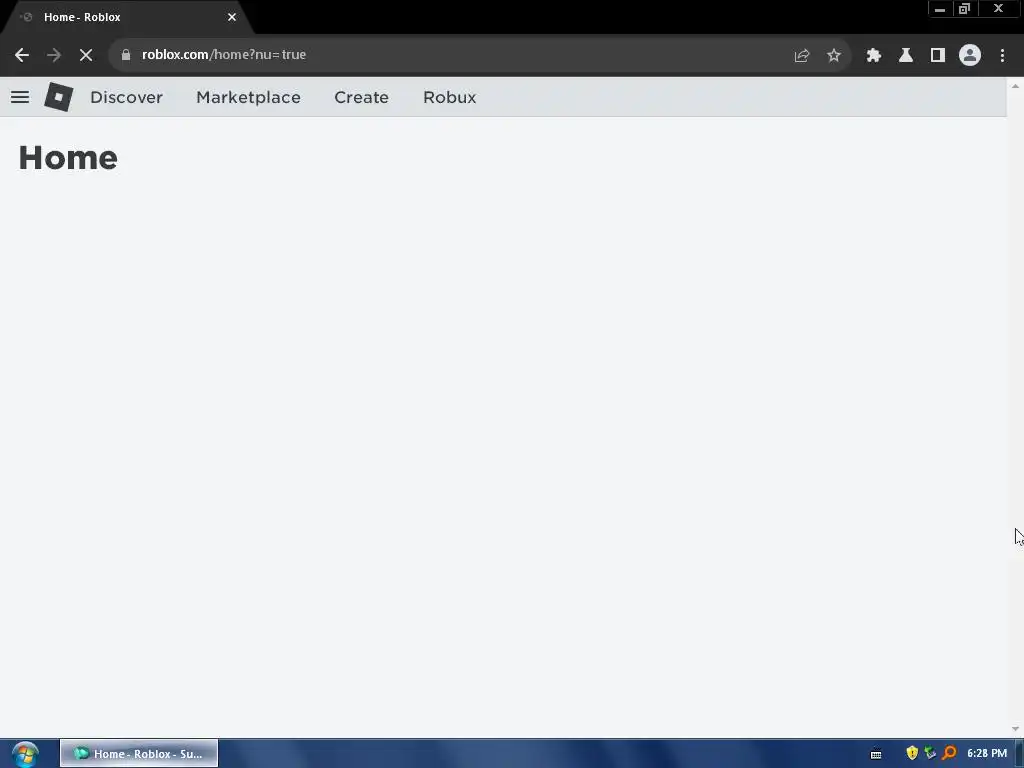This screenshot has height=768, width=1024.
Task: Go back to previous page
Action: [22, 55]
